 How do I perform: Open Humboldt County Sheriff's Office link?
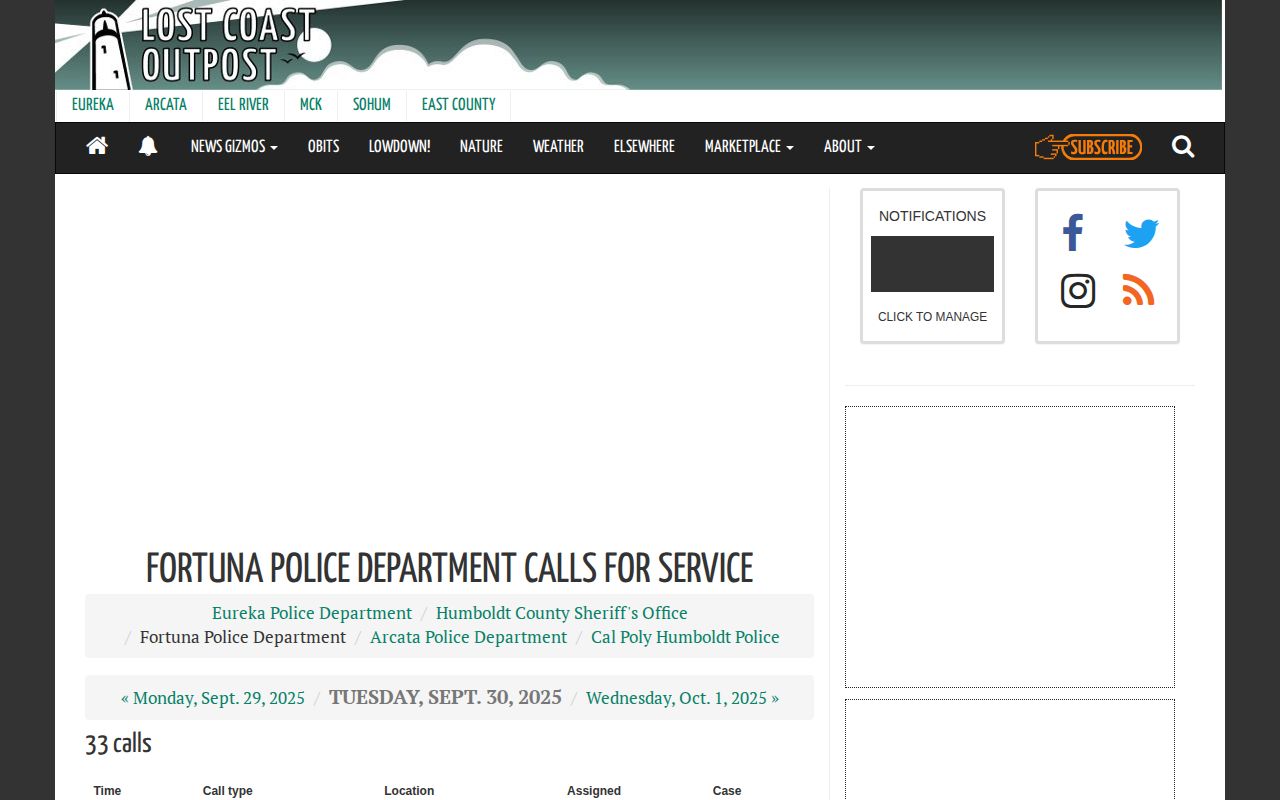click(x=562, y=613)
